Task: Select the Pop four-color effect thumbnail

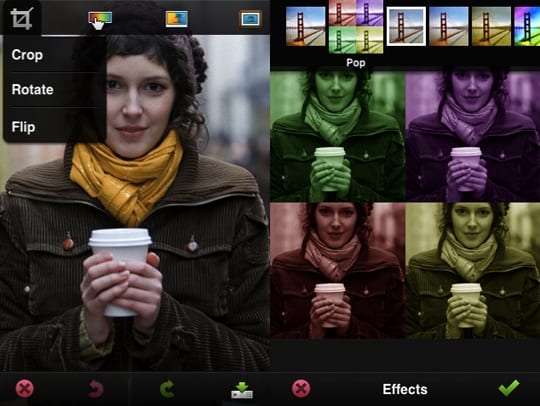Action: (x=356, y=27)
